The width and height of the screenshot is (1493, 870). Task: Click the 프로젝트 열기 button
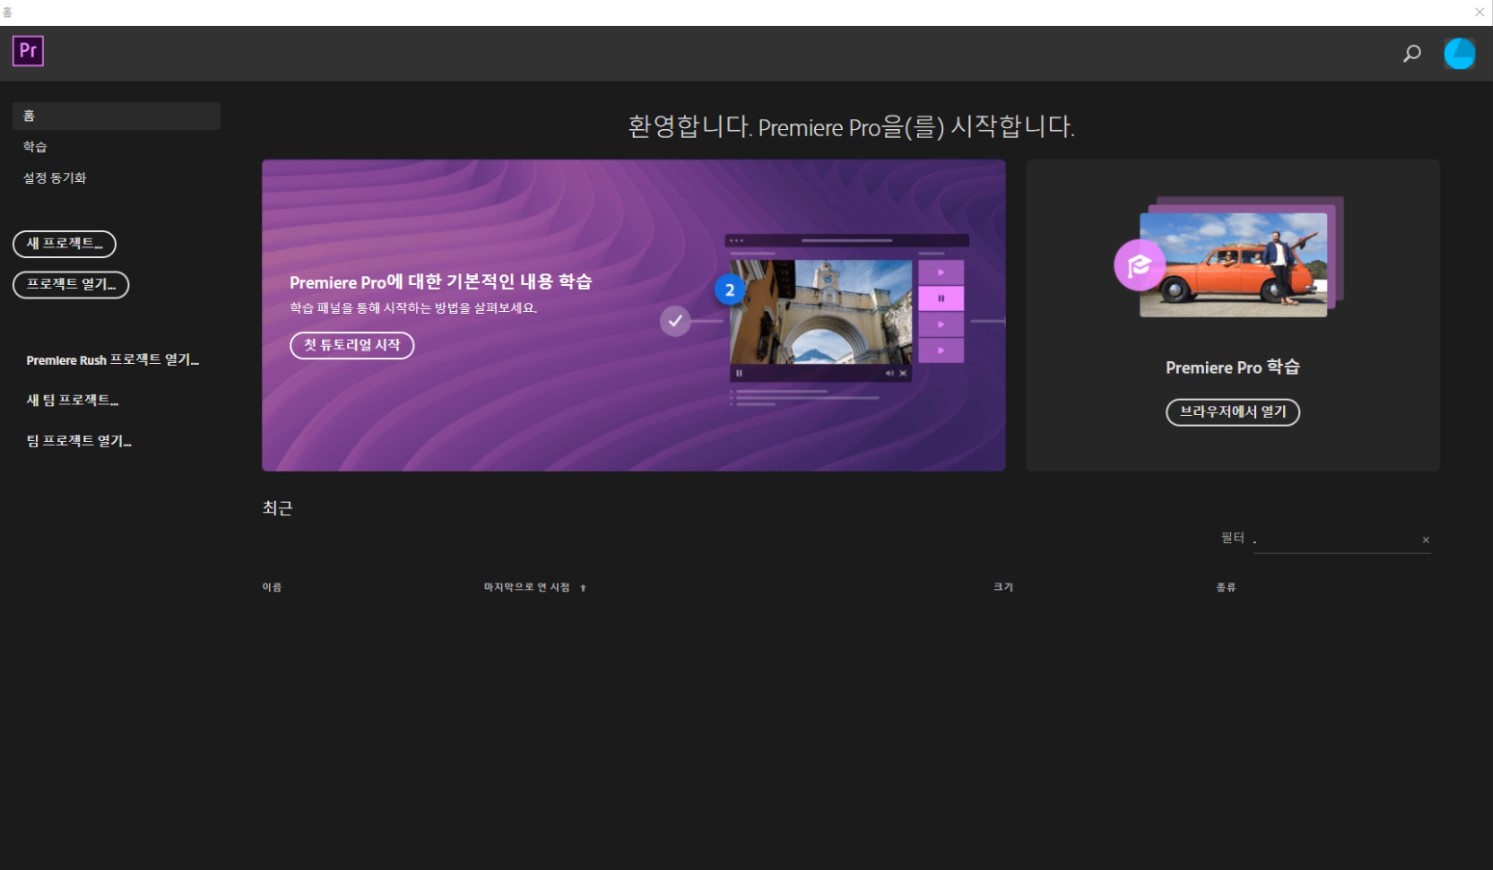coord(71,285)
